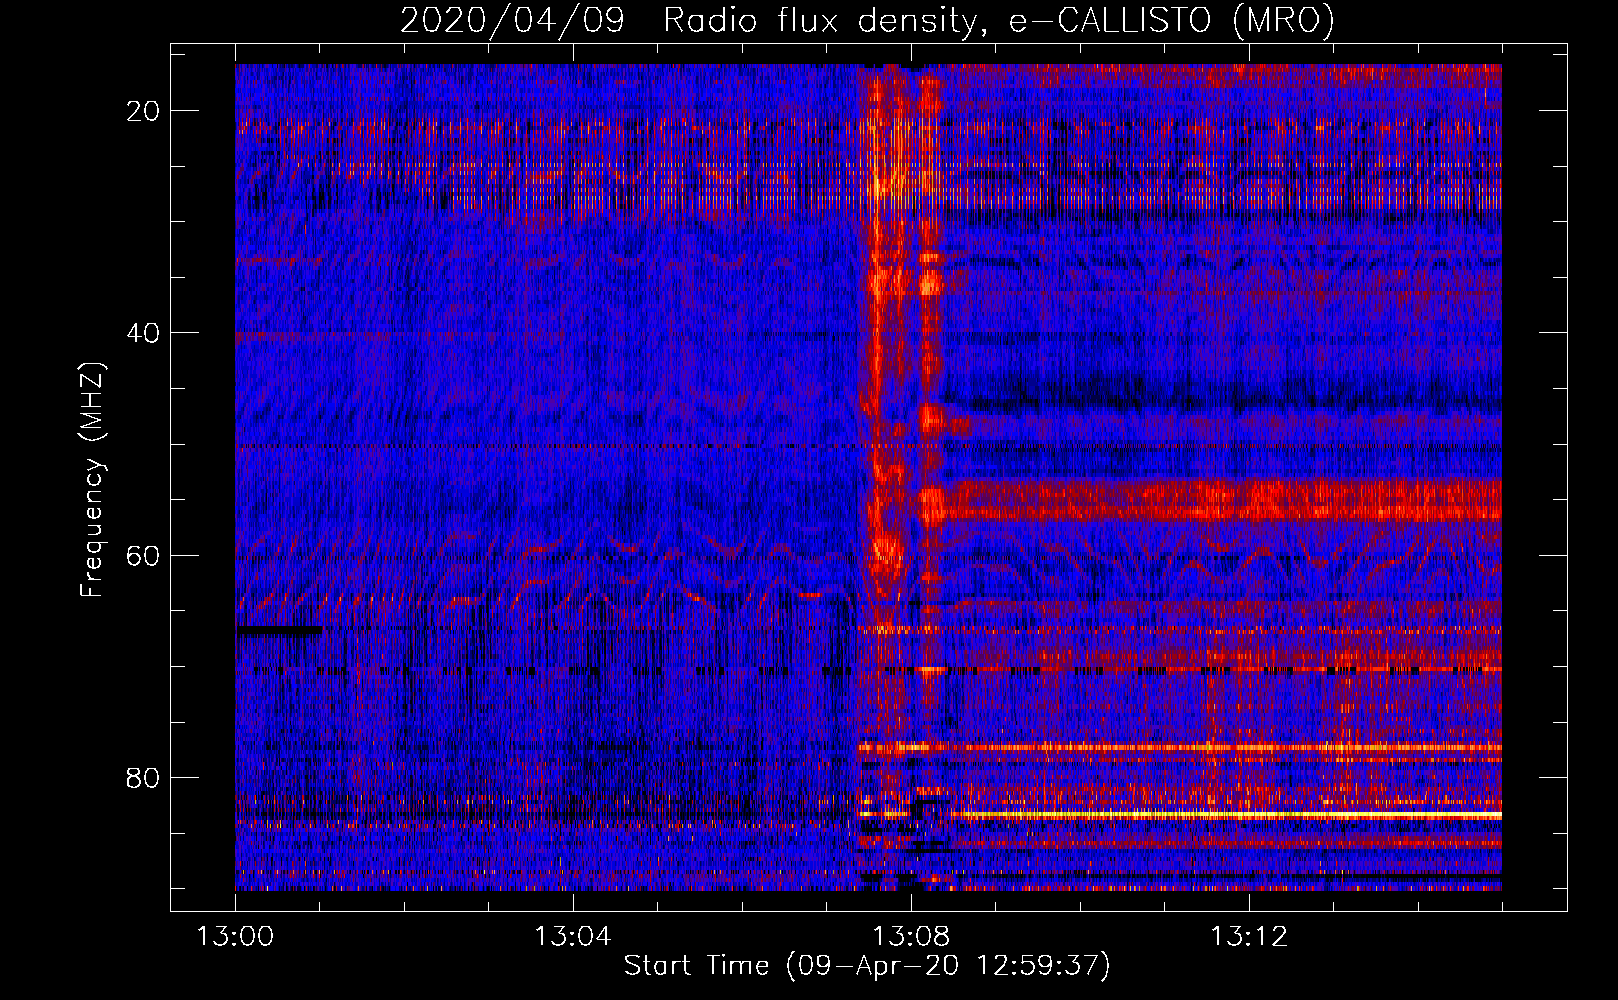The image size is (1618, 1000).
Task: Click the 13:12 time tick label
Action: pos(1248,937)
